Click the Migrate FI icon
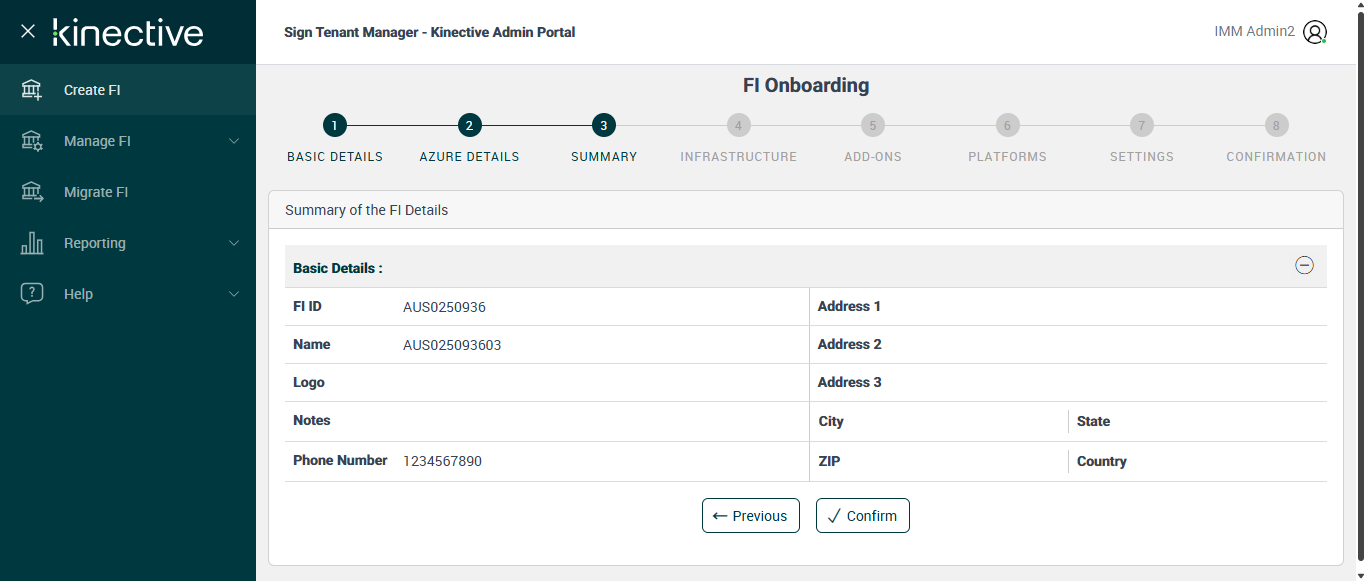Image resolution: width=1366 pixels, height=581 pixels. point(32,192)
